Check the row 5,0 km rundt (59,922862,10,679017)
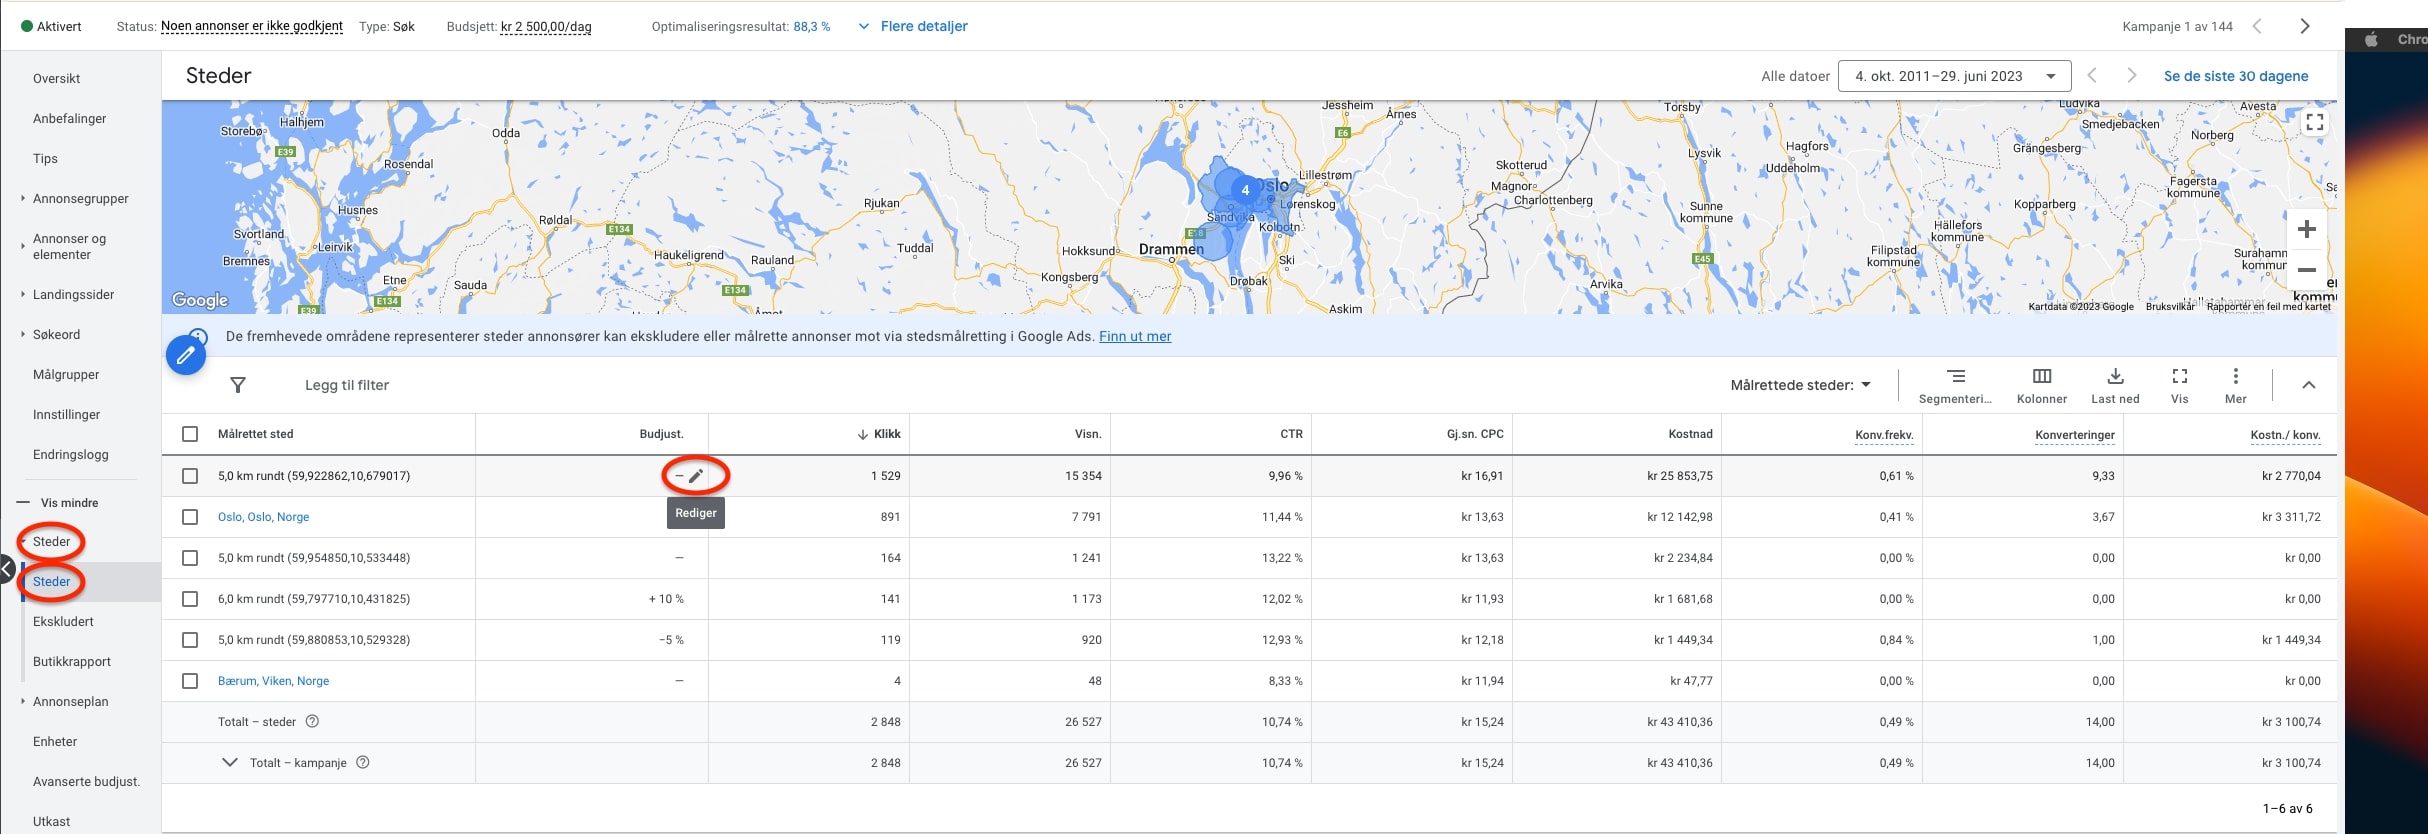The image size is (2428, 834). pos(190,476)
